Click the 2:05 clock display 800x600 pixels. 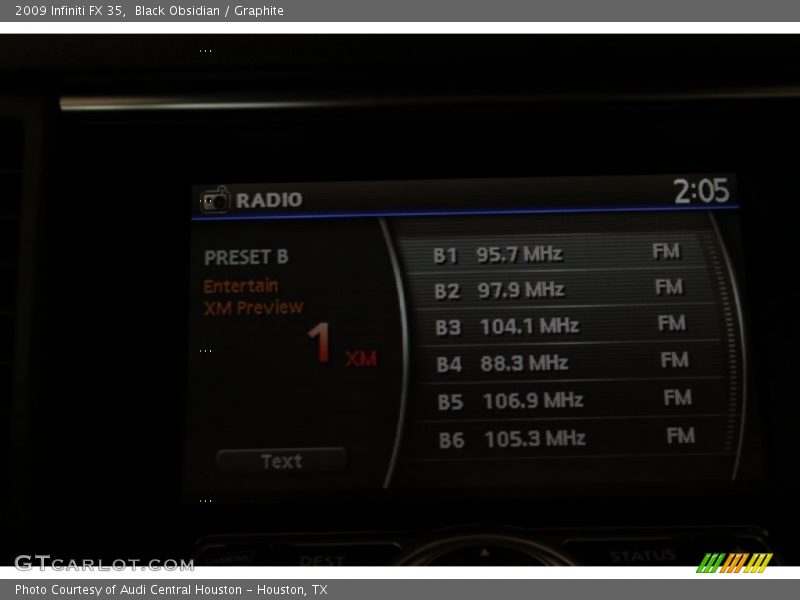point(701,191)
